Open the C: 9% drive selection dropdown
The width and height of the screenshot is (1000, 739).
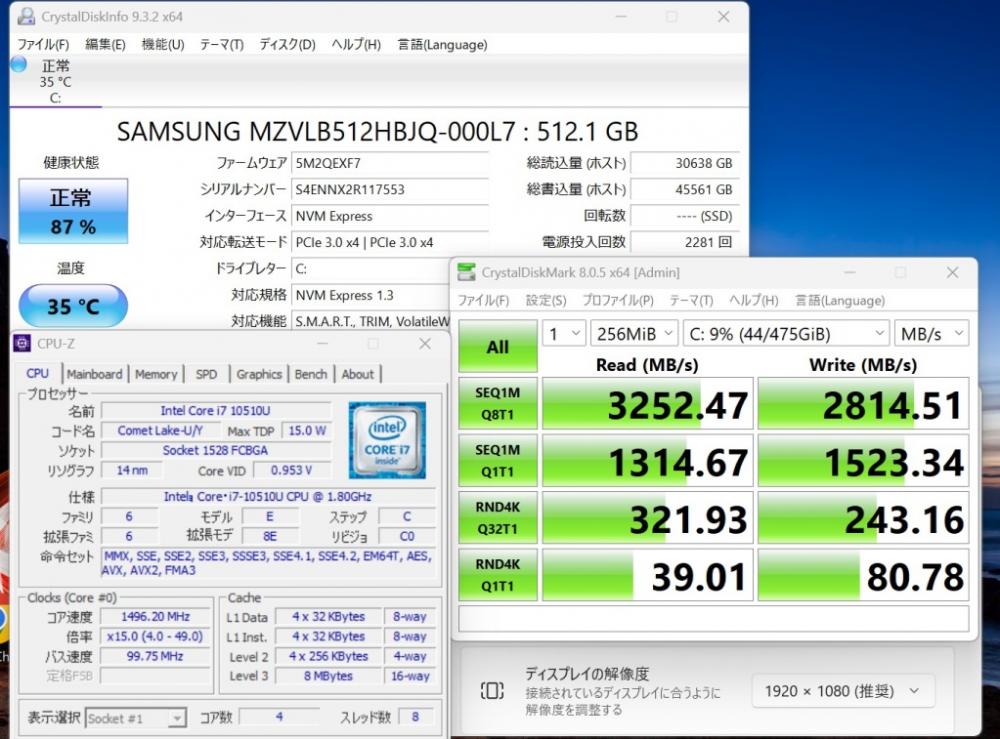point(786,333)
